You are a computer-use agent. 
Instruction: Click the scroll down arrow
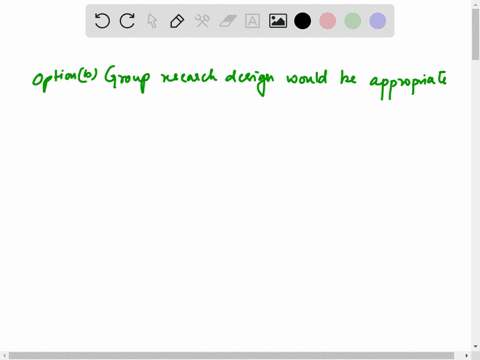coord(475,347)
